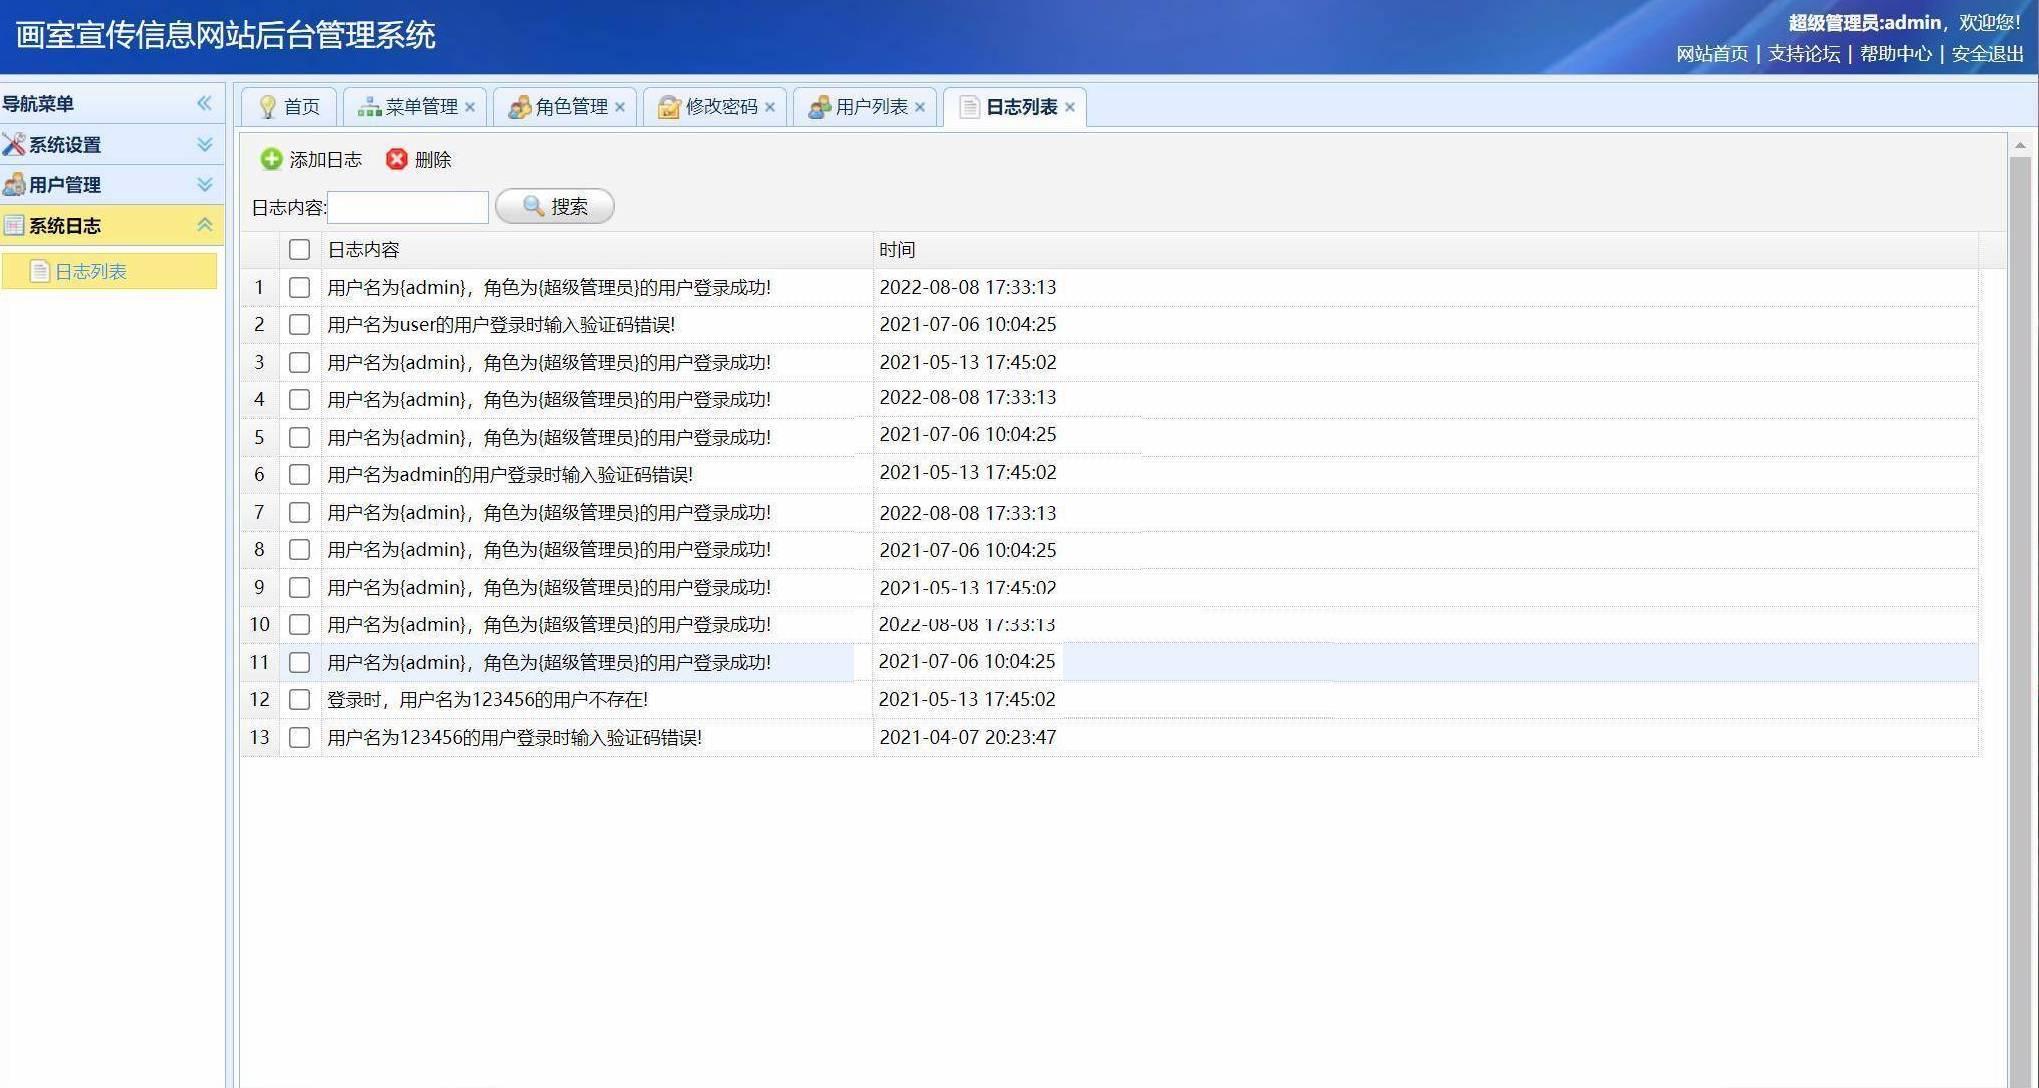
Task: Expand the System Settings section
Action: 205,145
